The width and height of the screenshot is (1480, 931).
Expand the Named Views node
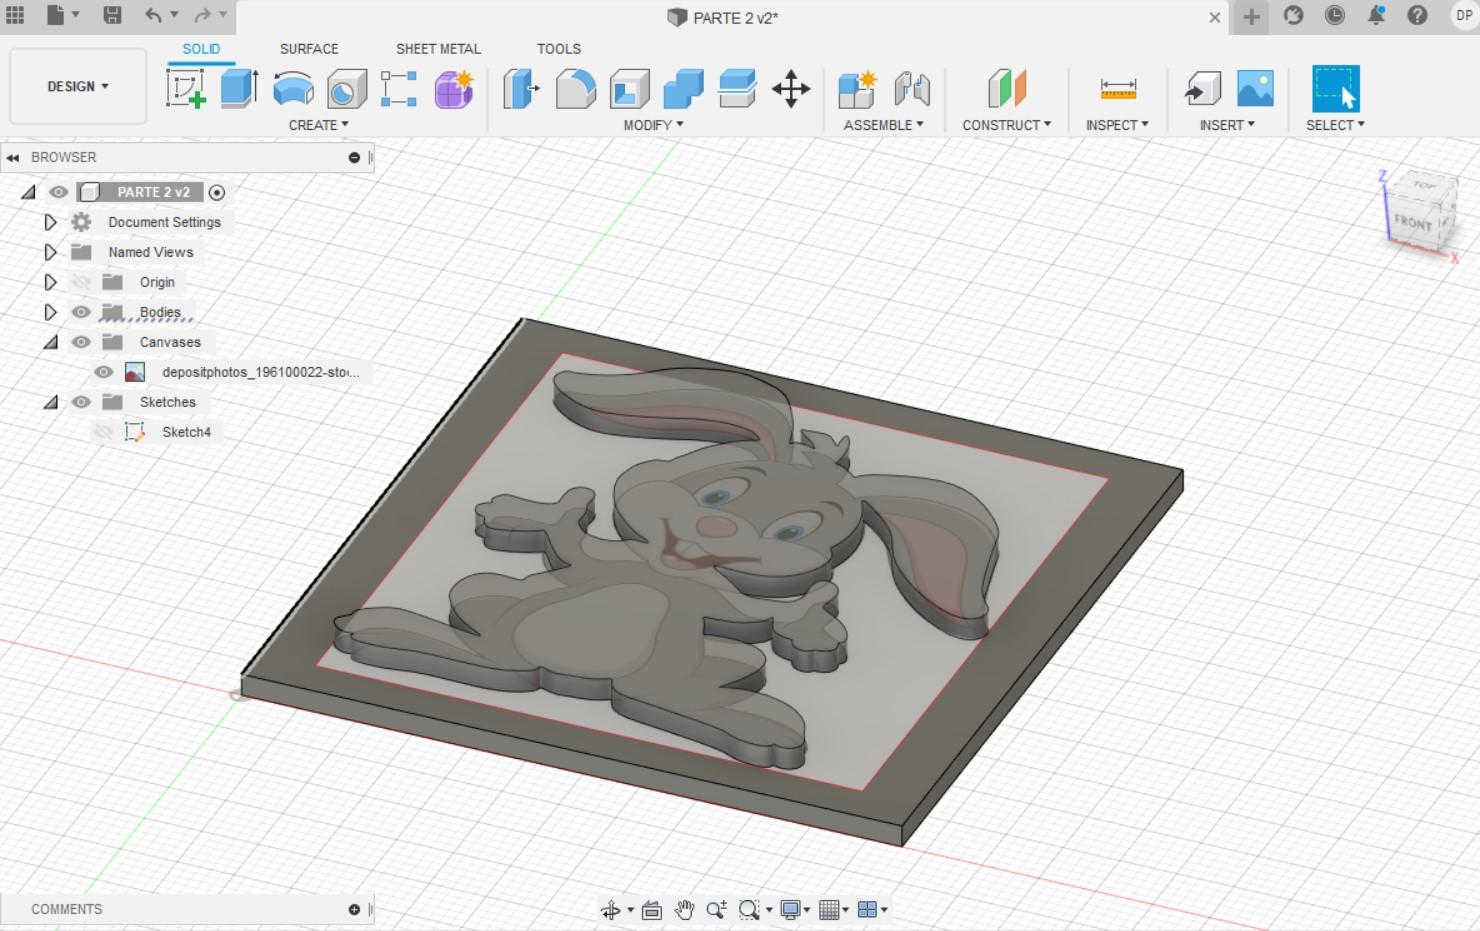click(x=50, y=252)
